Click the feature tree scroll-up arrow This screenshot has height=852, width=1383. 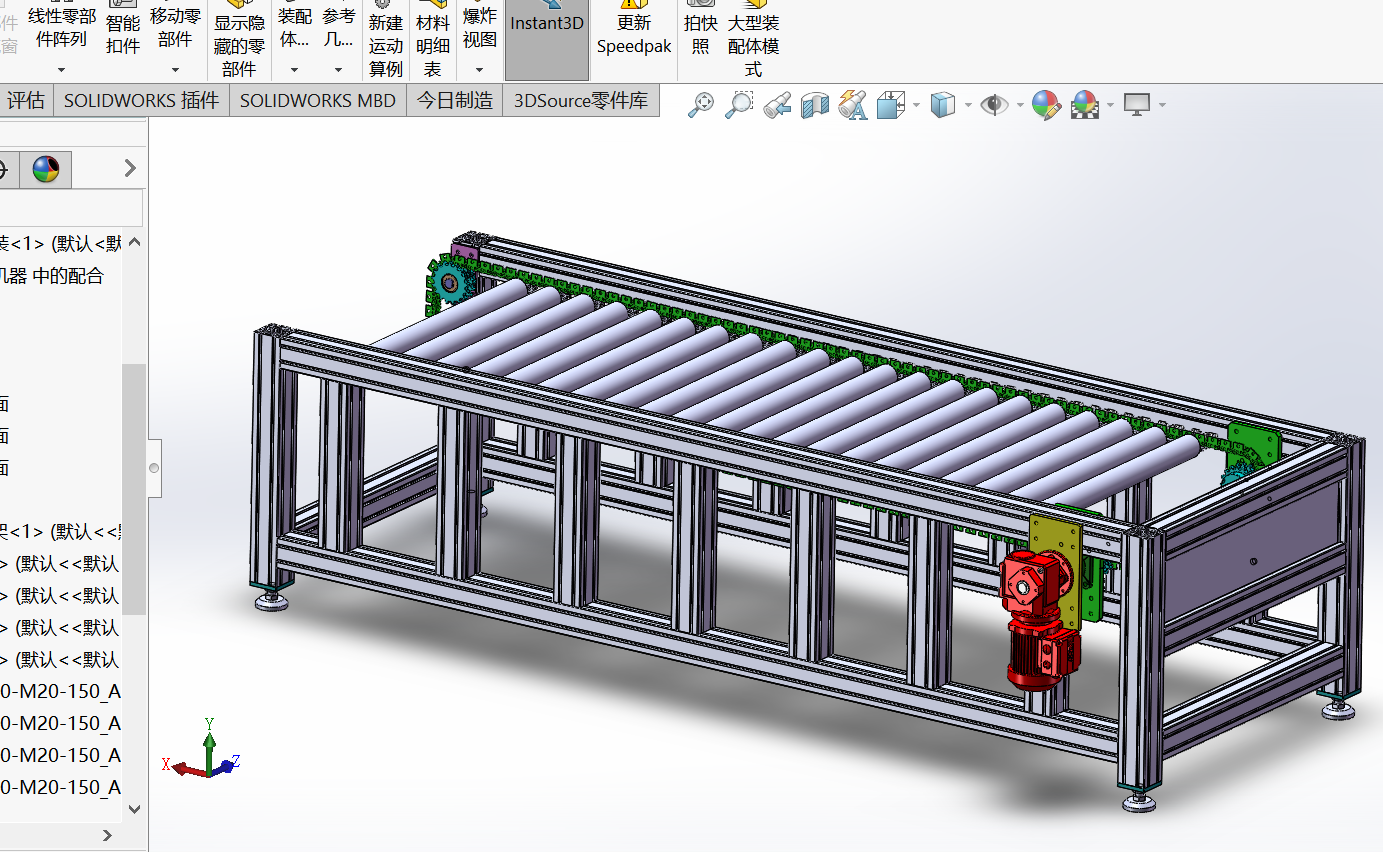click(135, 243)
